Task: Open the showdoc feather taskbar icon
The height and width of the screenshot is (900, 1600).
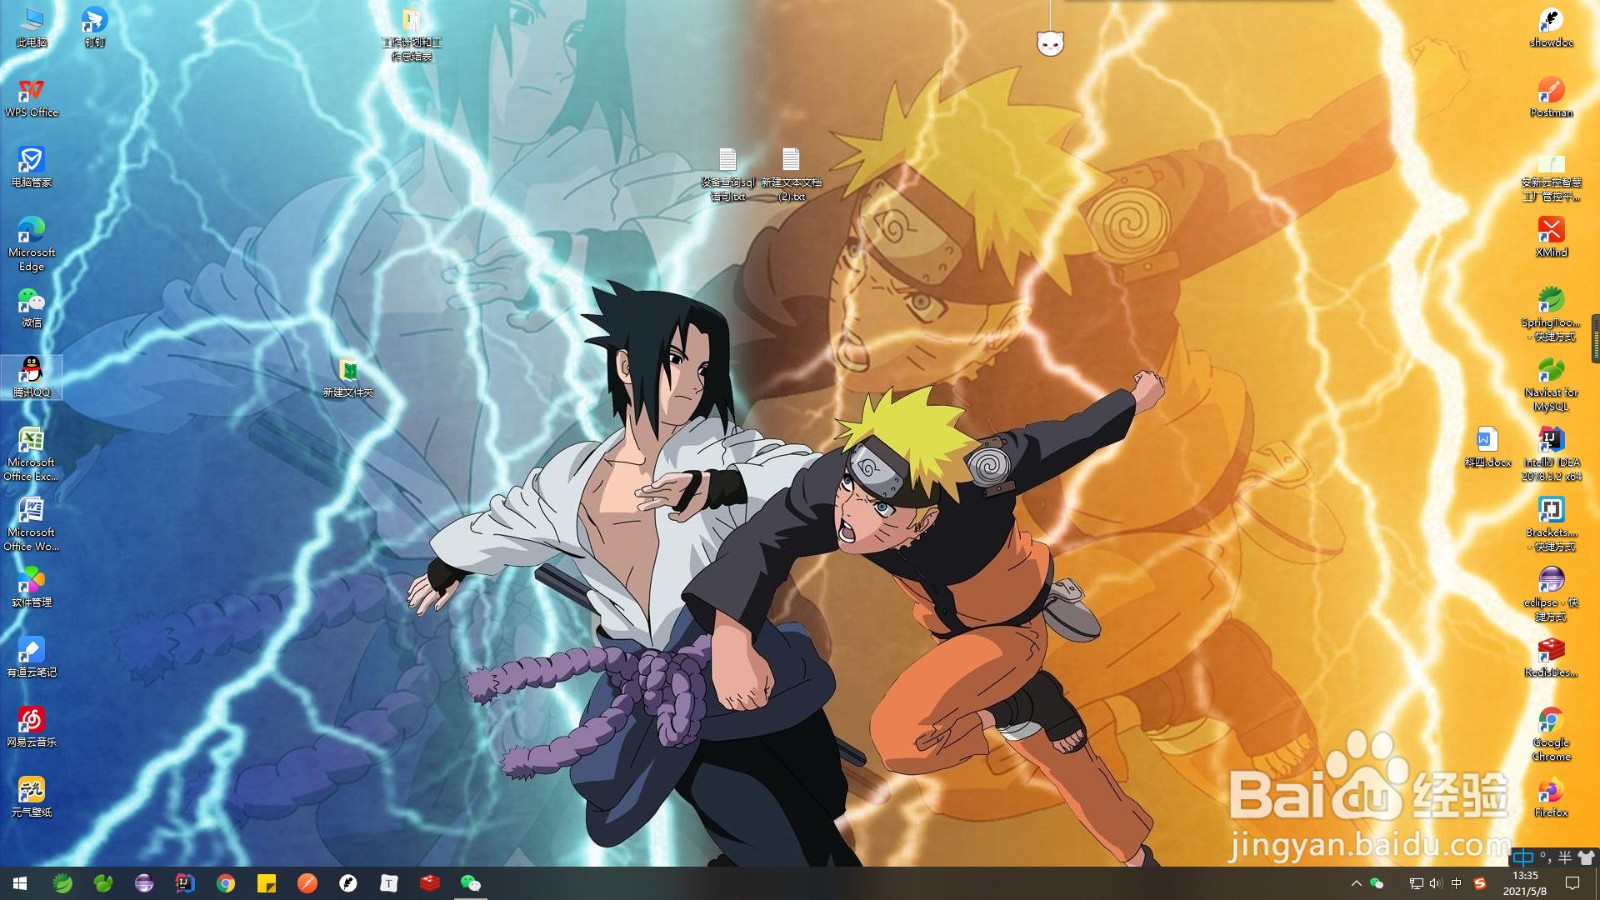Action: coord(348,883)
